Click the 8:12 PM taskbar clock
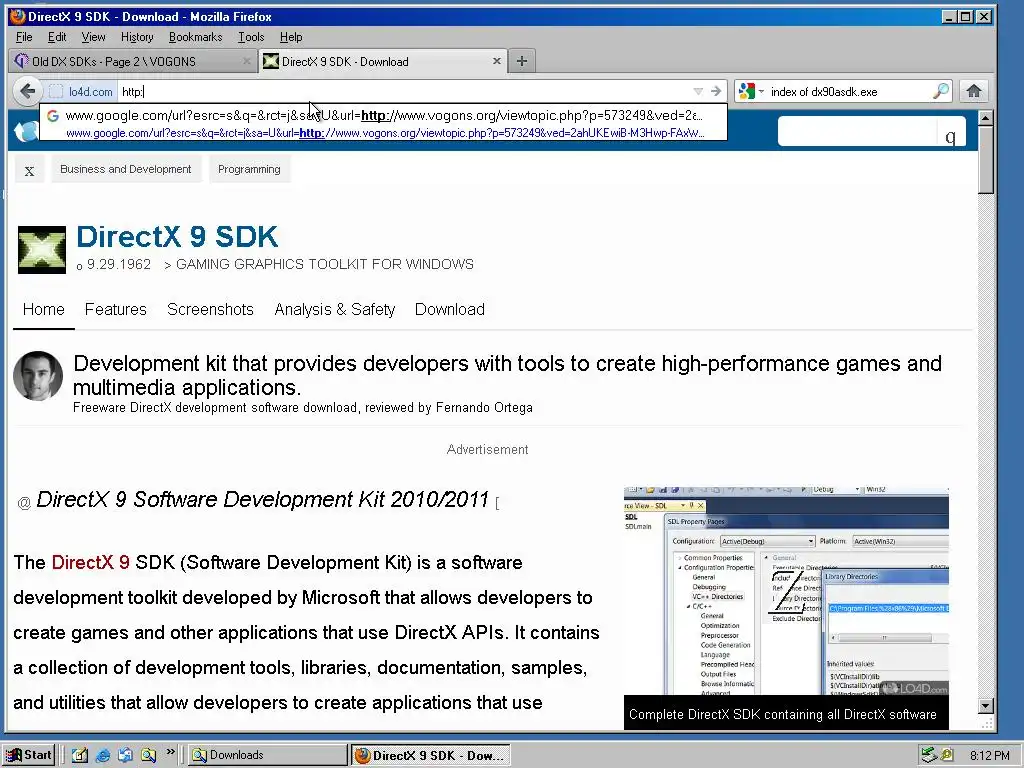Viewport: 1024px width, 768px height. tap(989, 756)
